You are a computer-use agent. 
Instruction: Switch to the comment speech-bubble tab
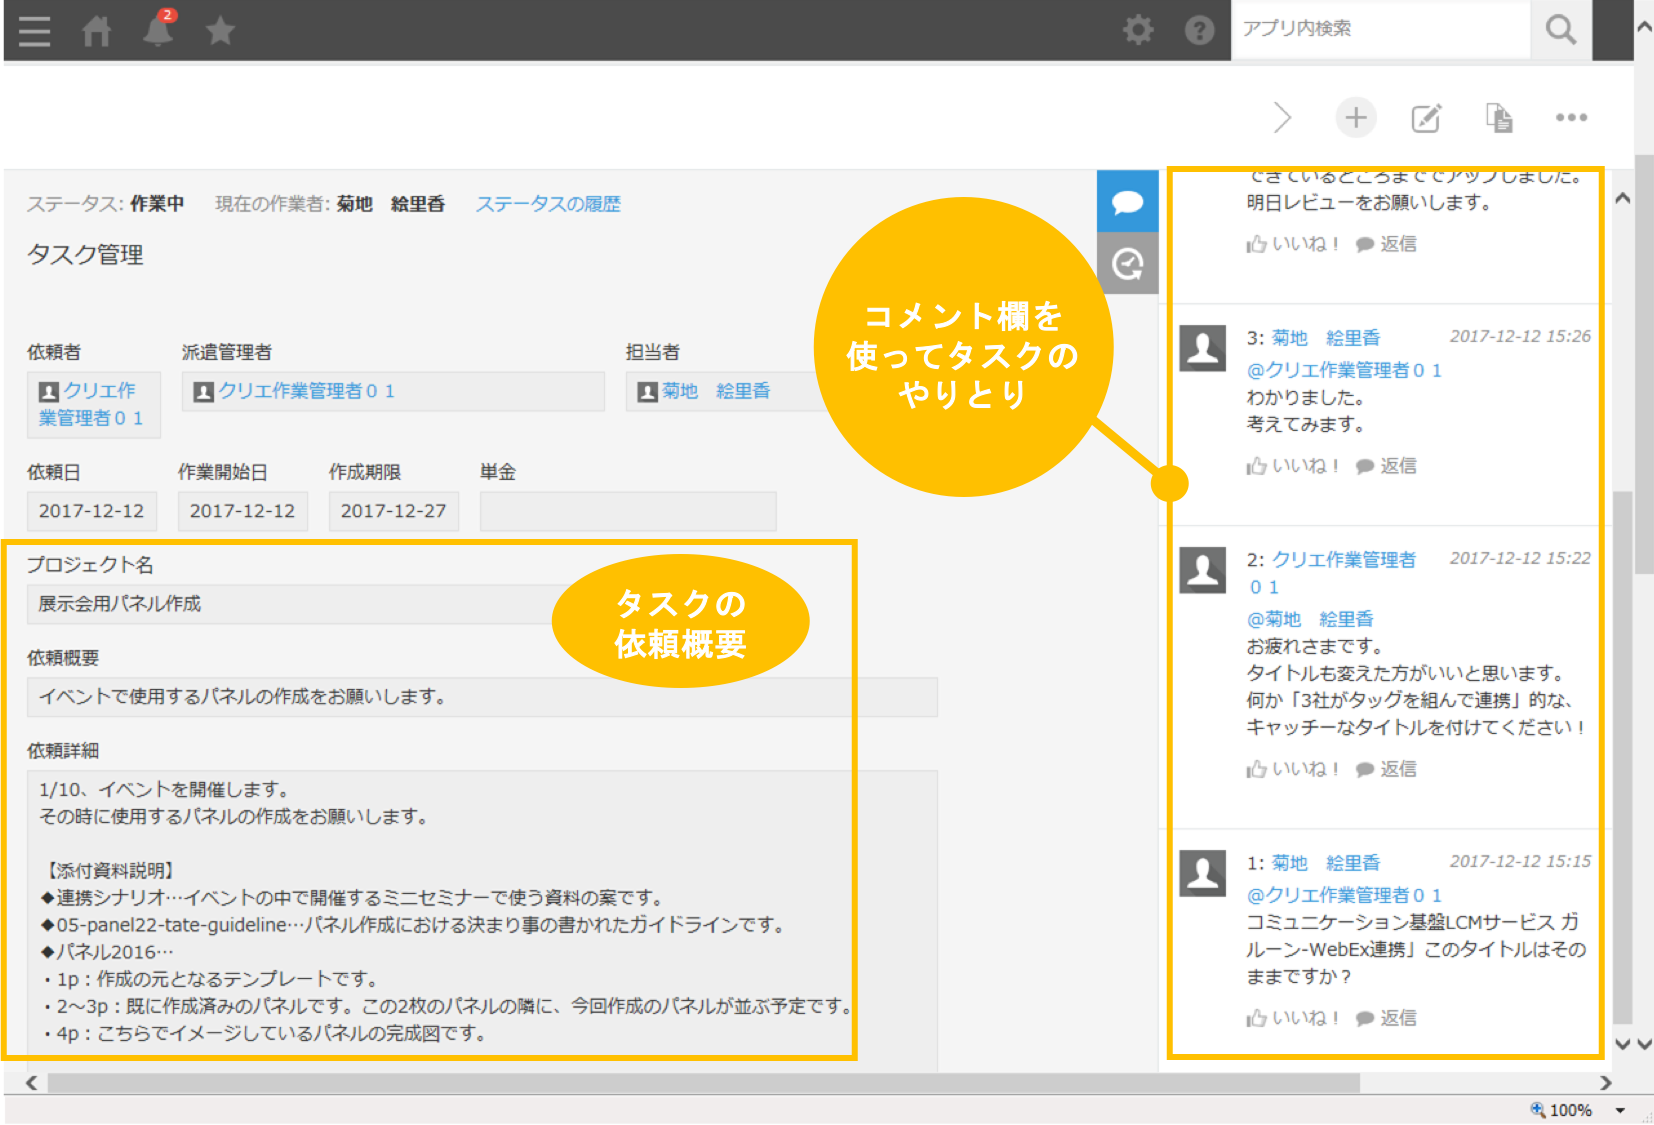(1127, 201)
